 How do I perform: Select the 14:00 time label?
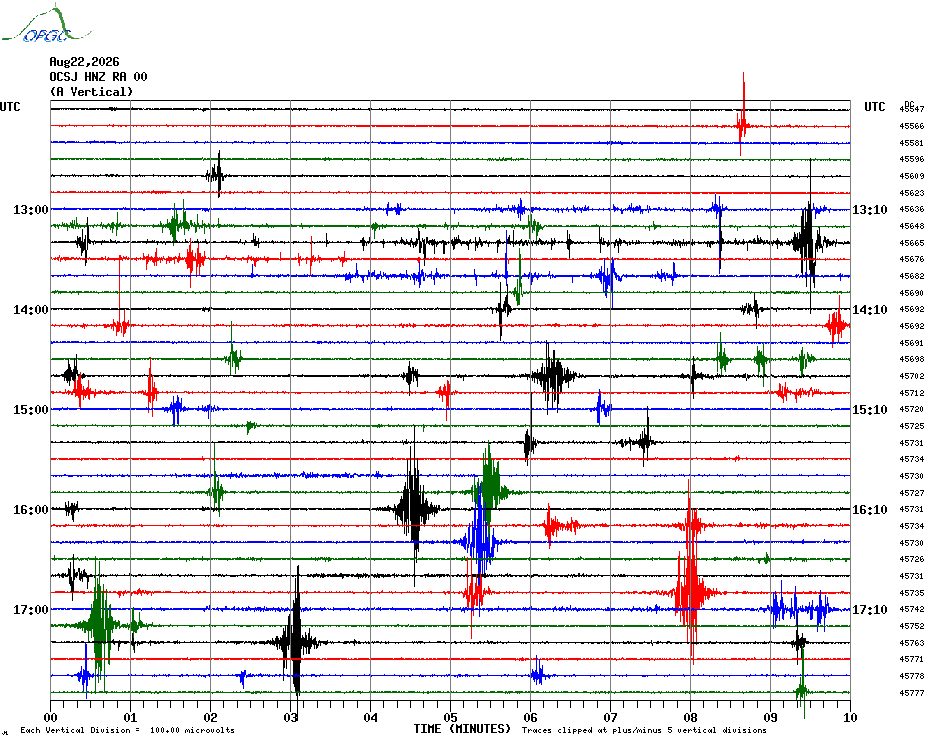point(31,310)
